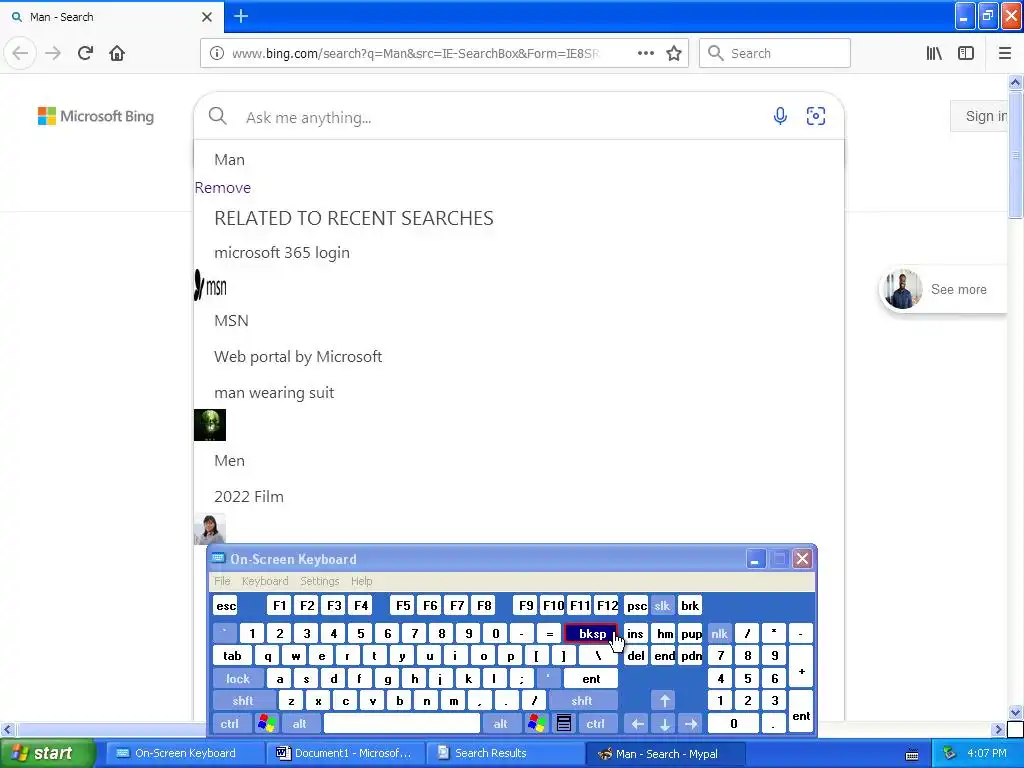Click the dark green Men film thumbnail
Screen dimensions: 1024x768
[x=210, y=425]
